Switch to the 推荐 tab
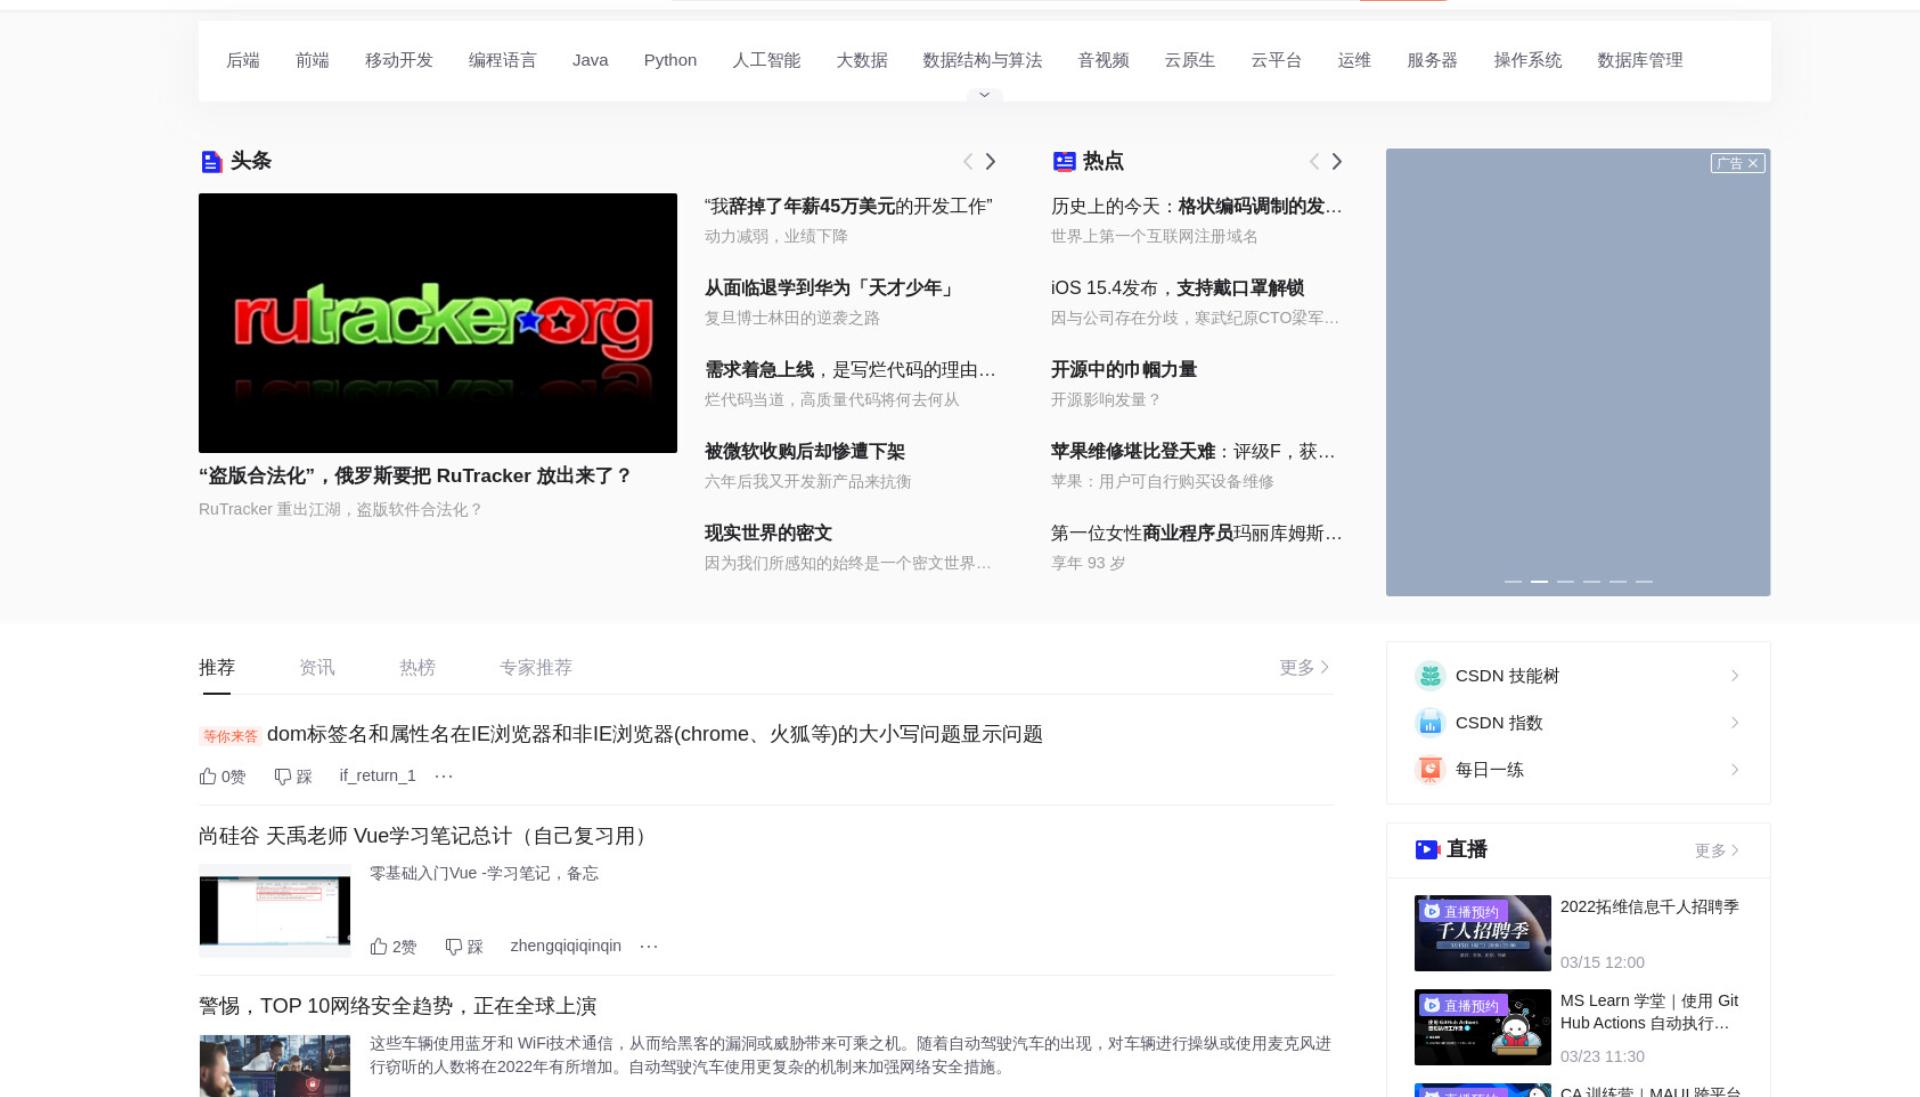This screenshot has height=1097, width=1920. pos(217,667)
